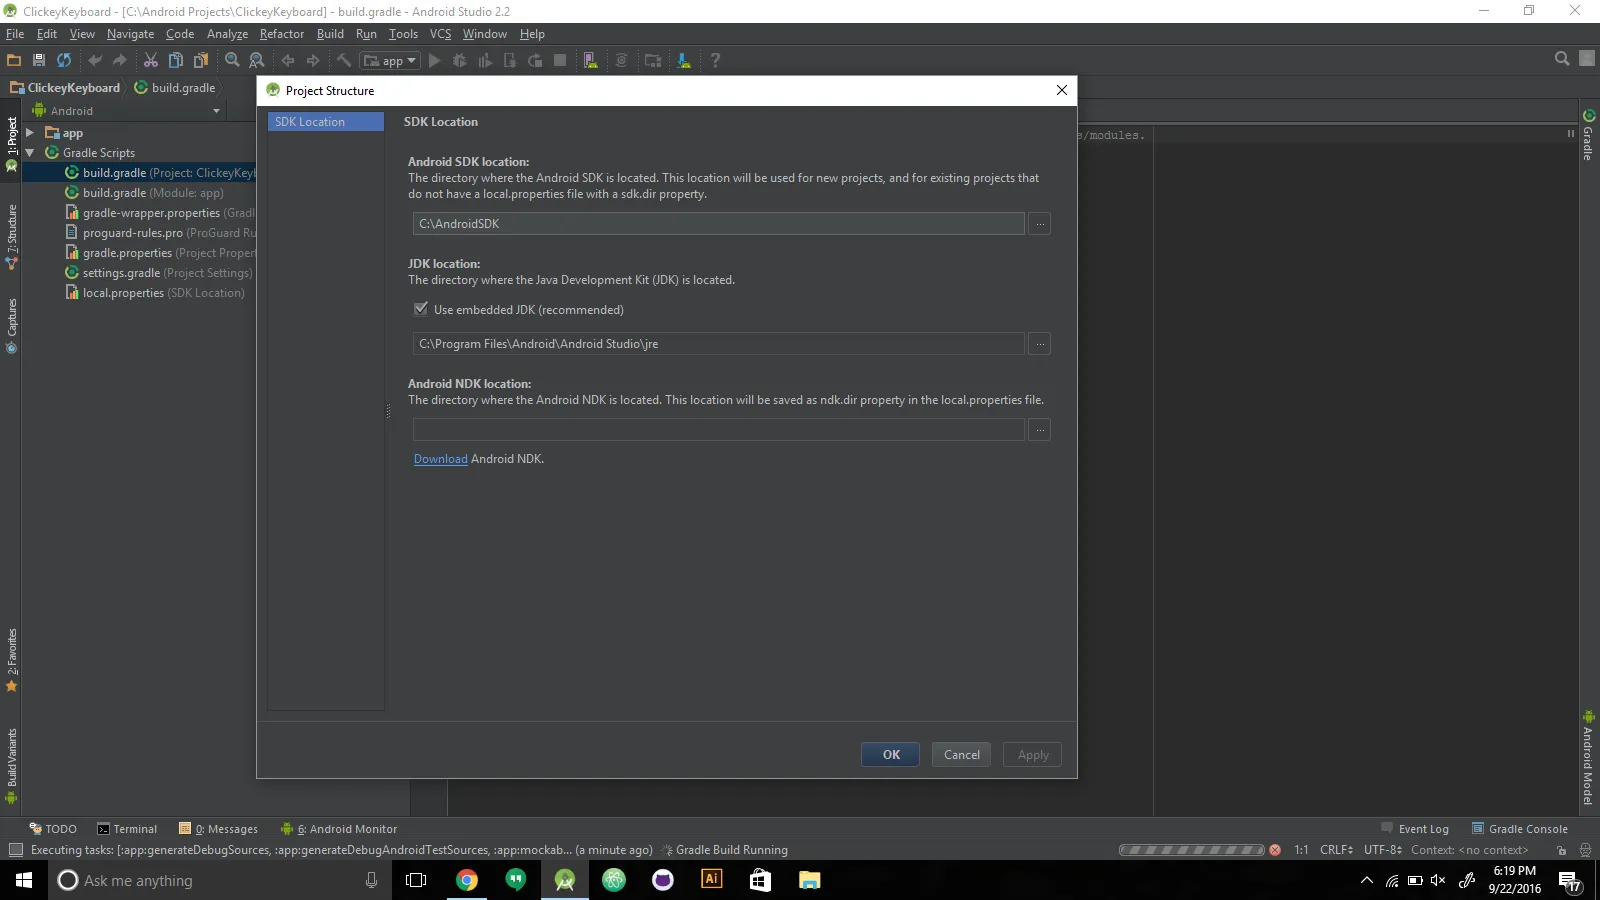The image size is (1600, 900).
Task: Click the Open folder toolbar icon
Action: (14, 60)
